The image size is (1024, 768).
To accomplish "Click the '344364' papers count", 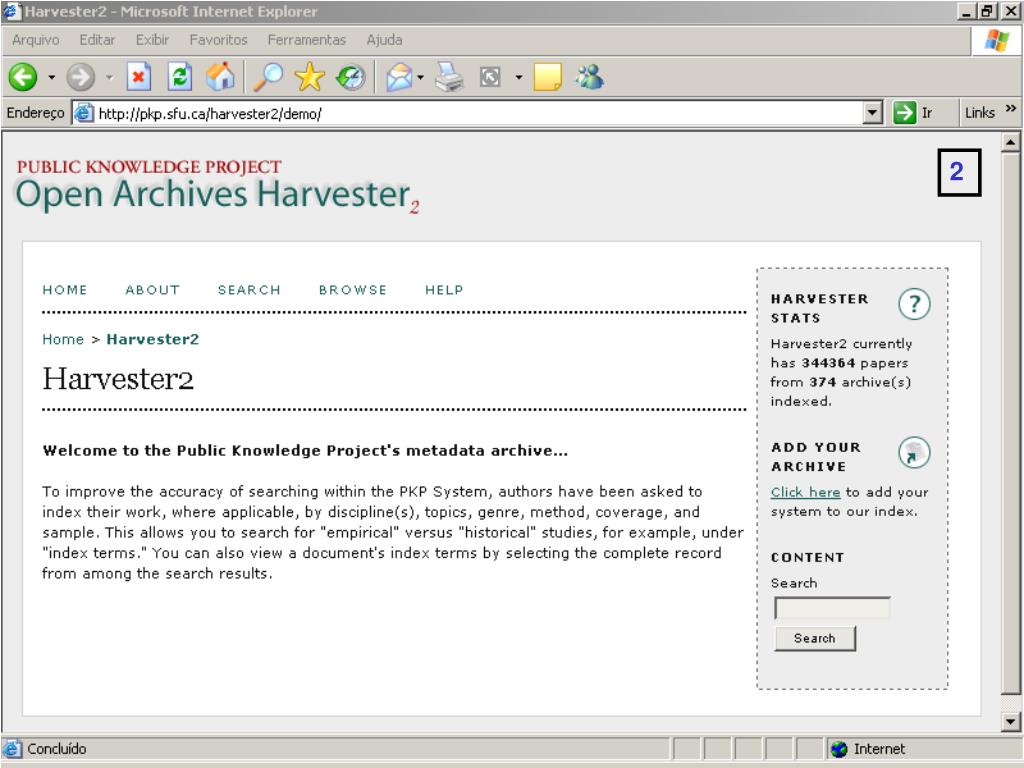I will pyautogui.click(x=828, y=363).
